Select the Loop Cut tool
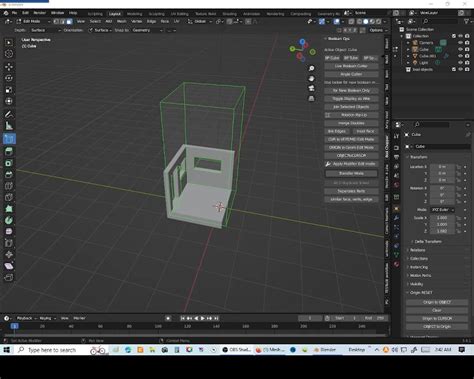The height and width of the screenshot is (379, 474). click(9, 186)
